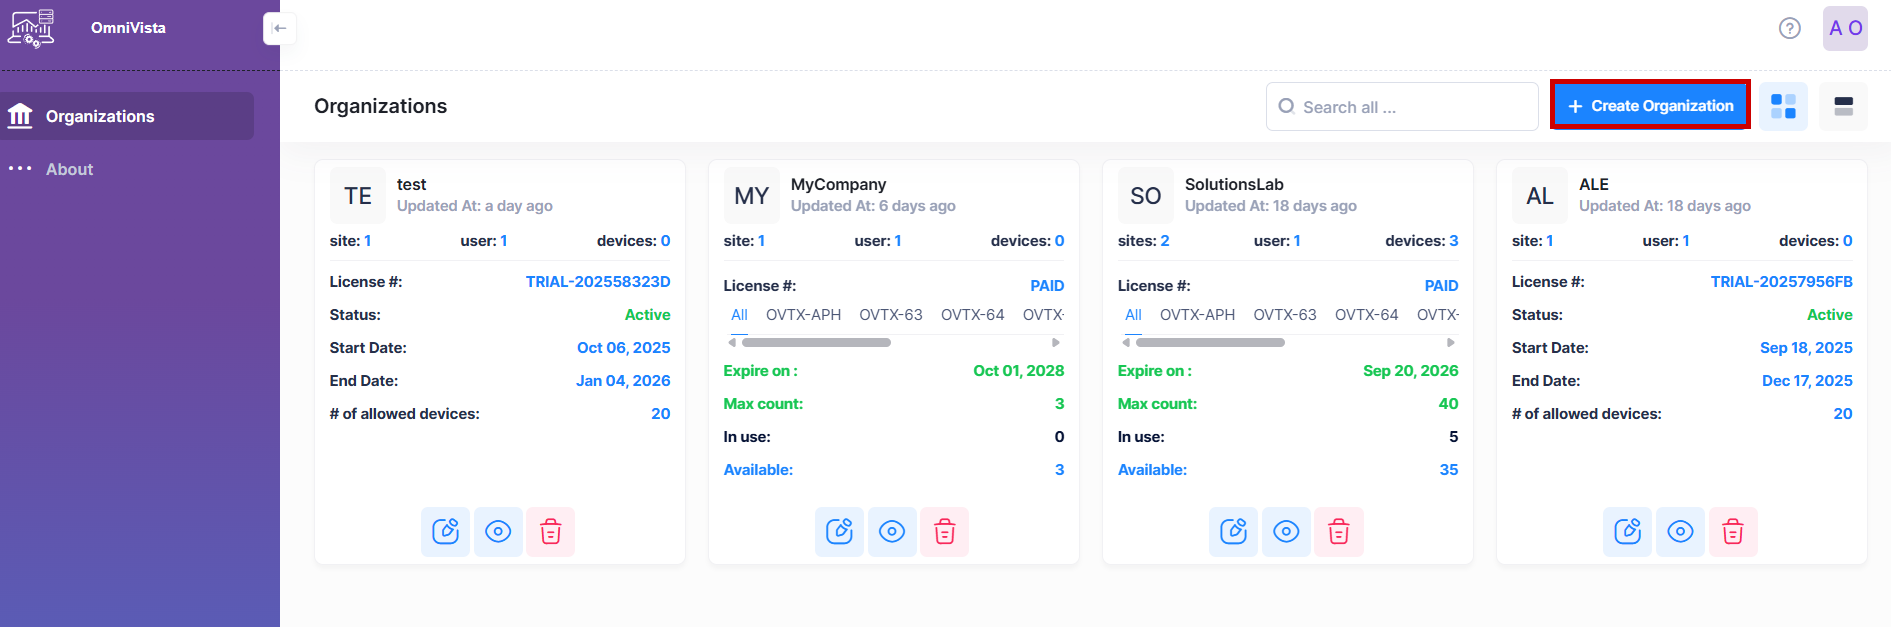Click the Oct 01, 2028 expiry date
1891x627 pixels.
coord(1018,371)
